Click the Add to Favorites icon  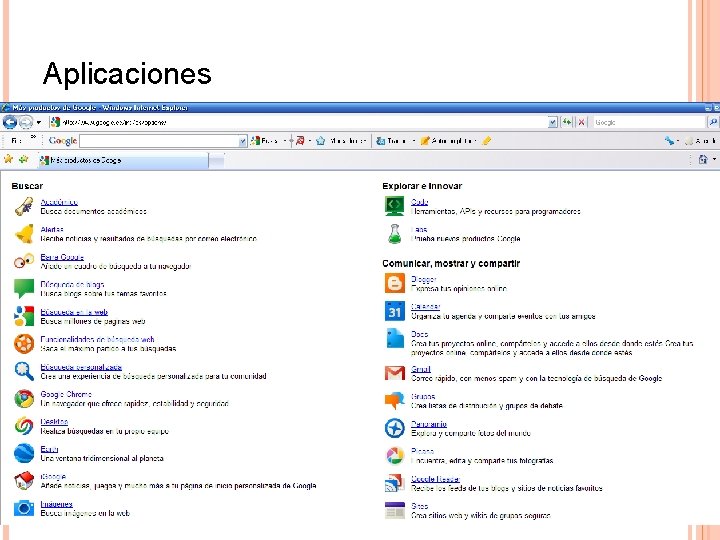(23, 159)
